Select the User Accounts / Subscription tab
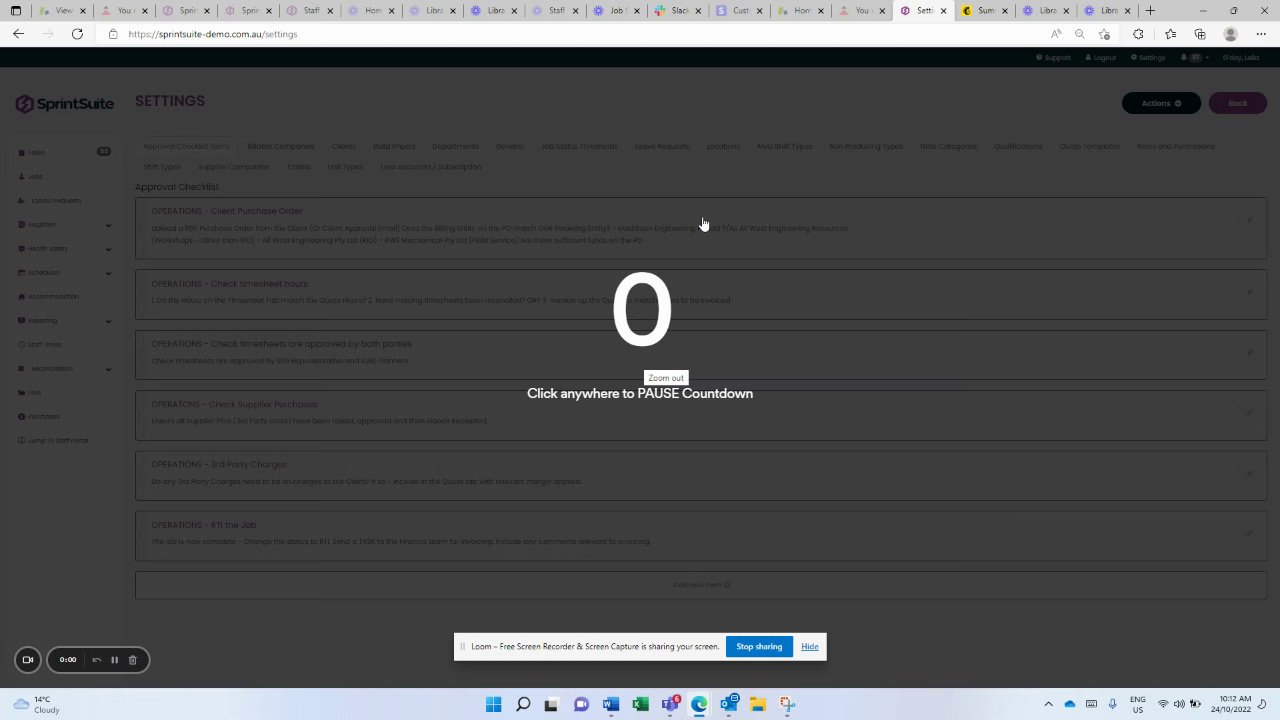Viewport: 1280px width, 720px height. click(431, 167)
